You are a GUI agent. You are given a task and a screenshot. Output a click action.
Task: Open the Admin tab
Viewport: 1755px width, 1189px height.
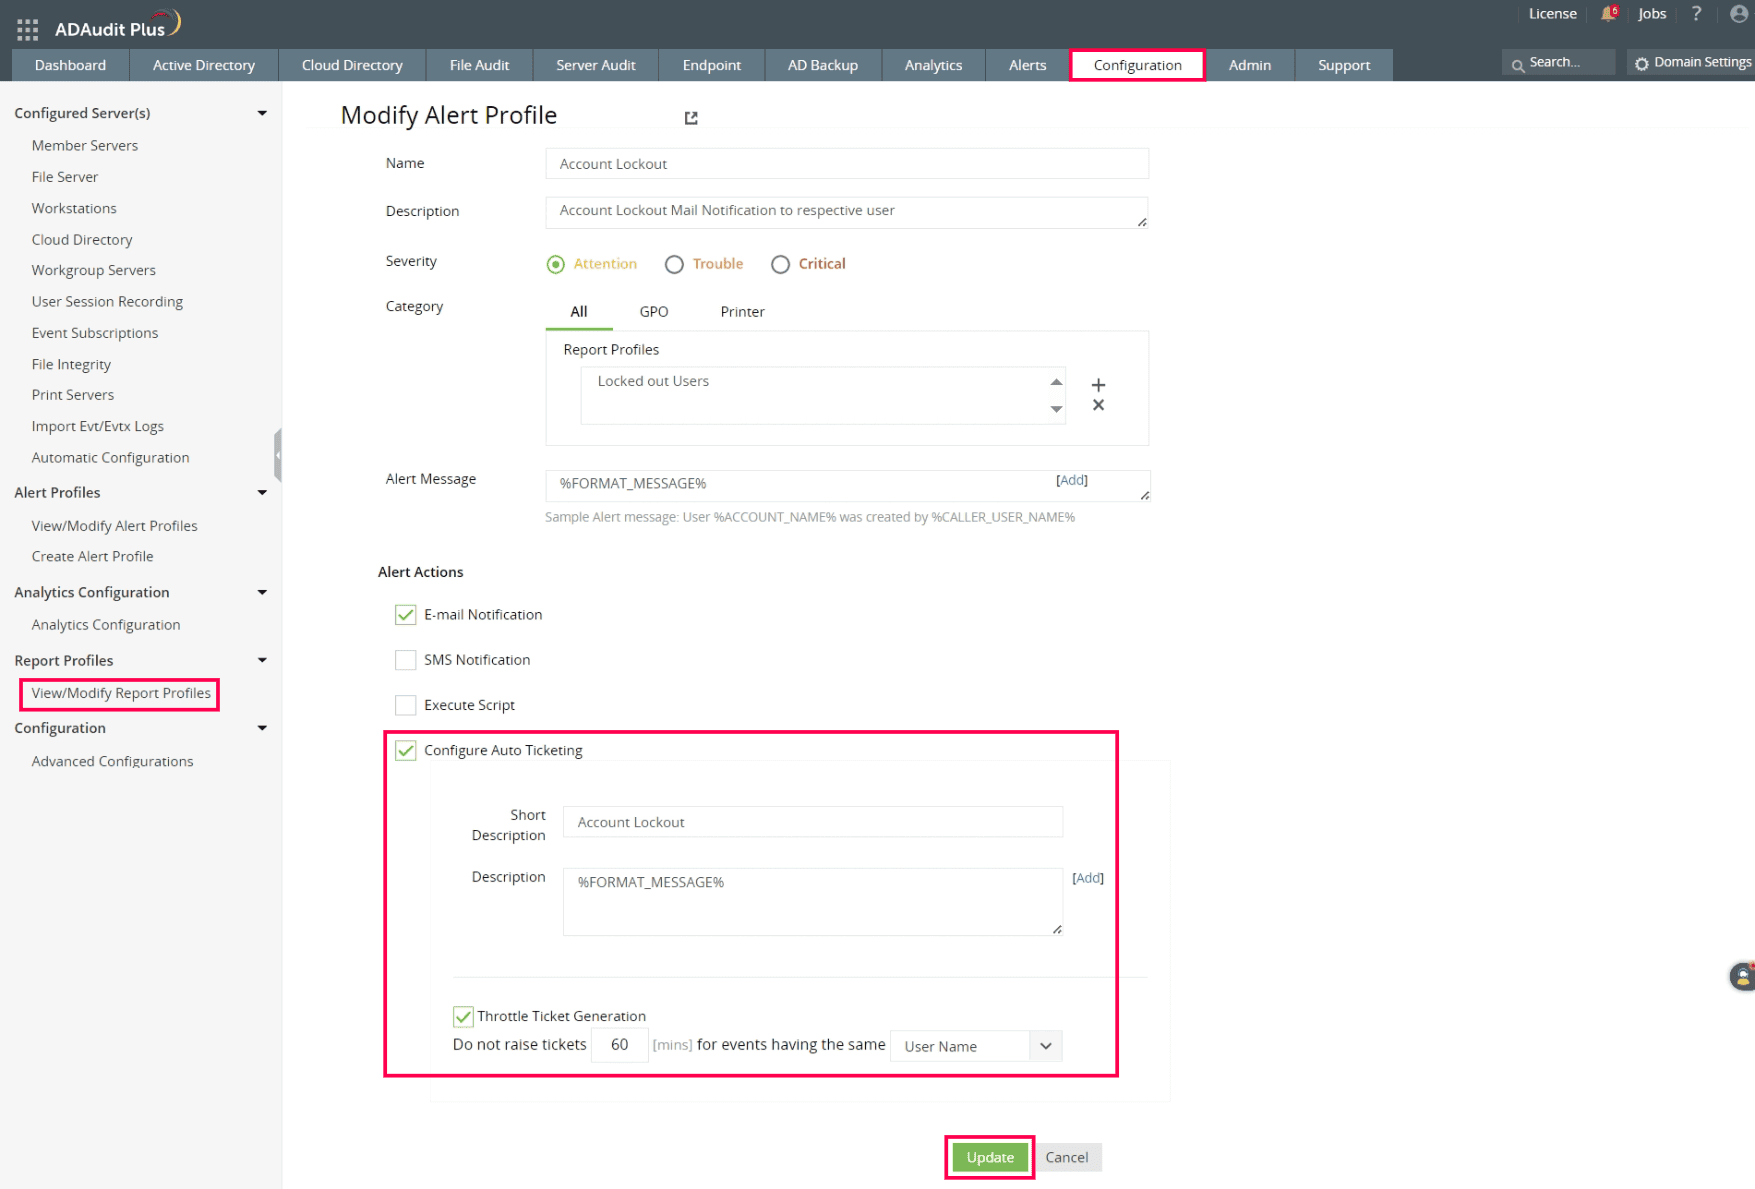tap(1250, 65)
